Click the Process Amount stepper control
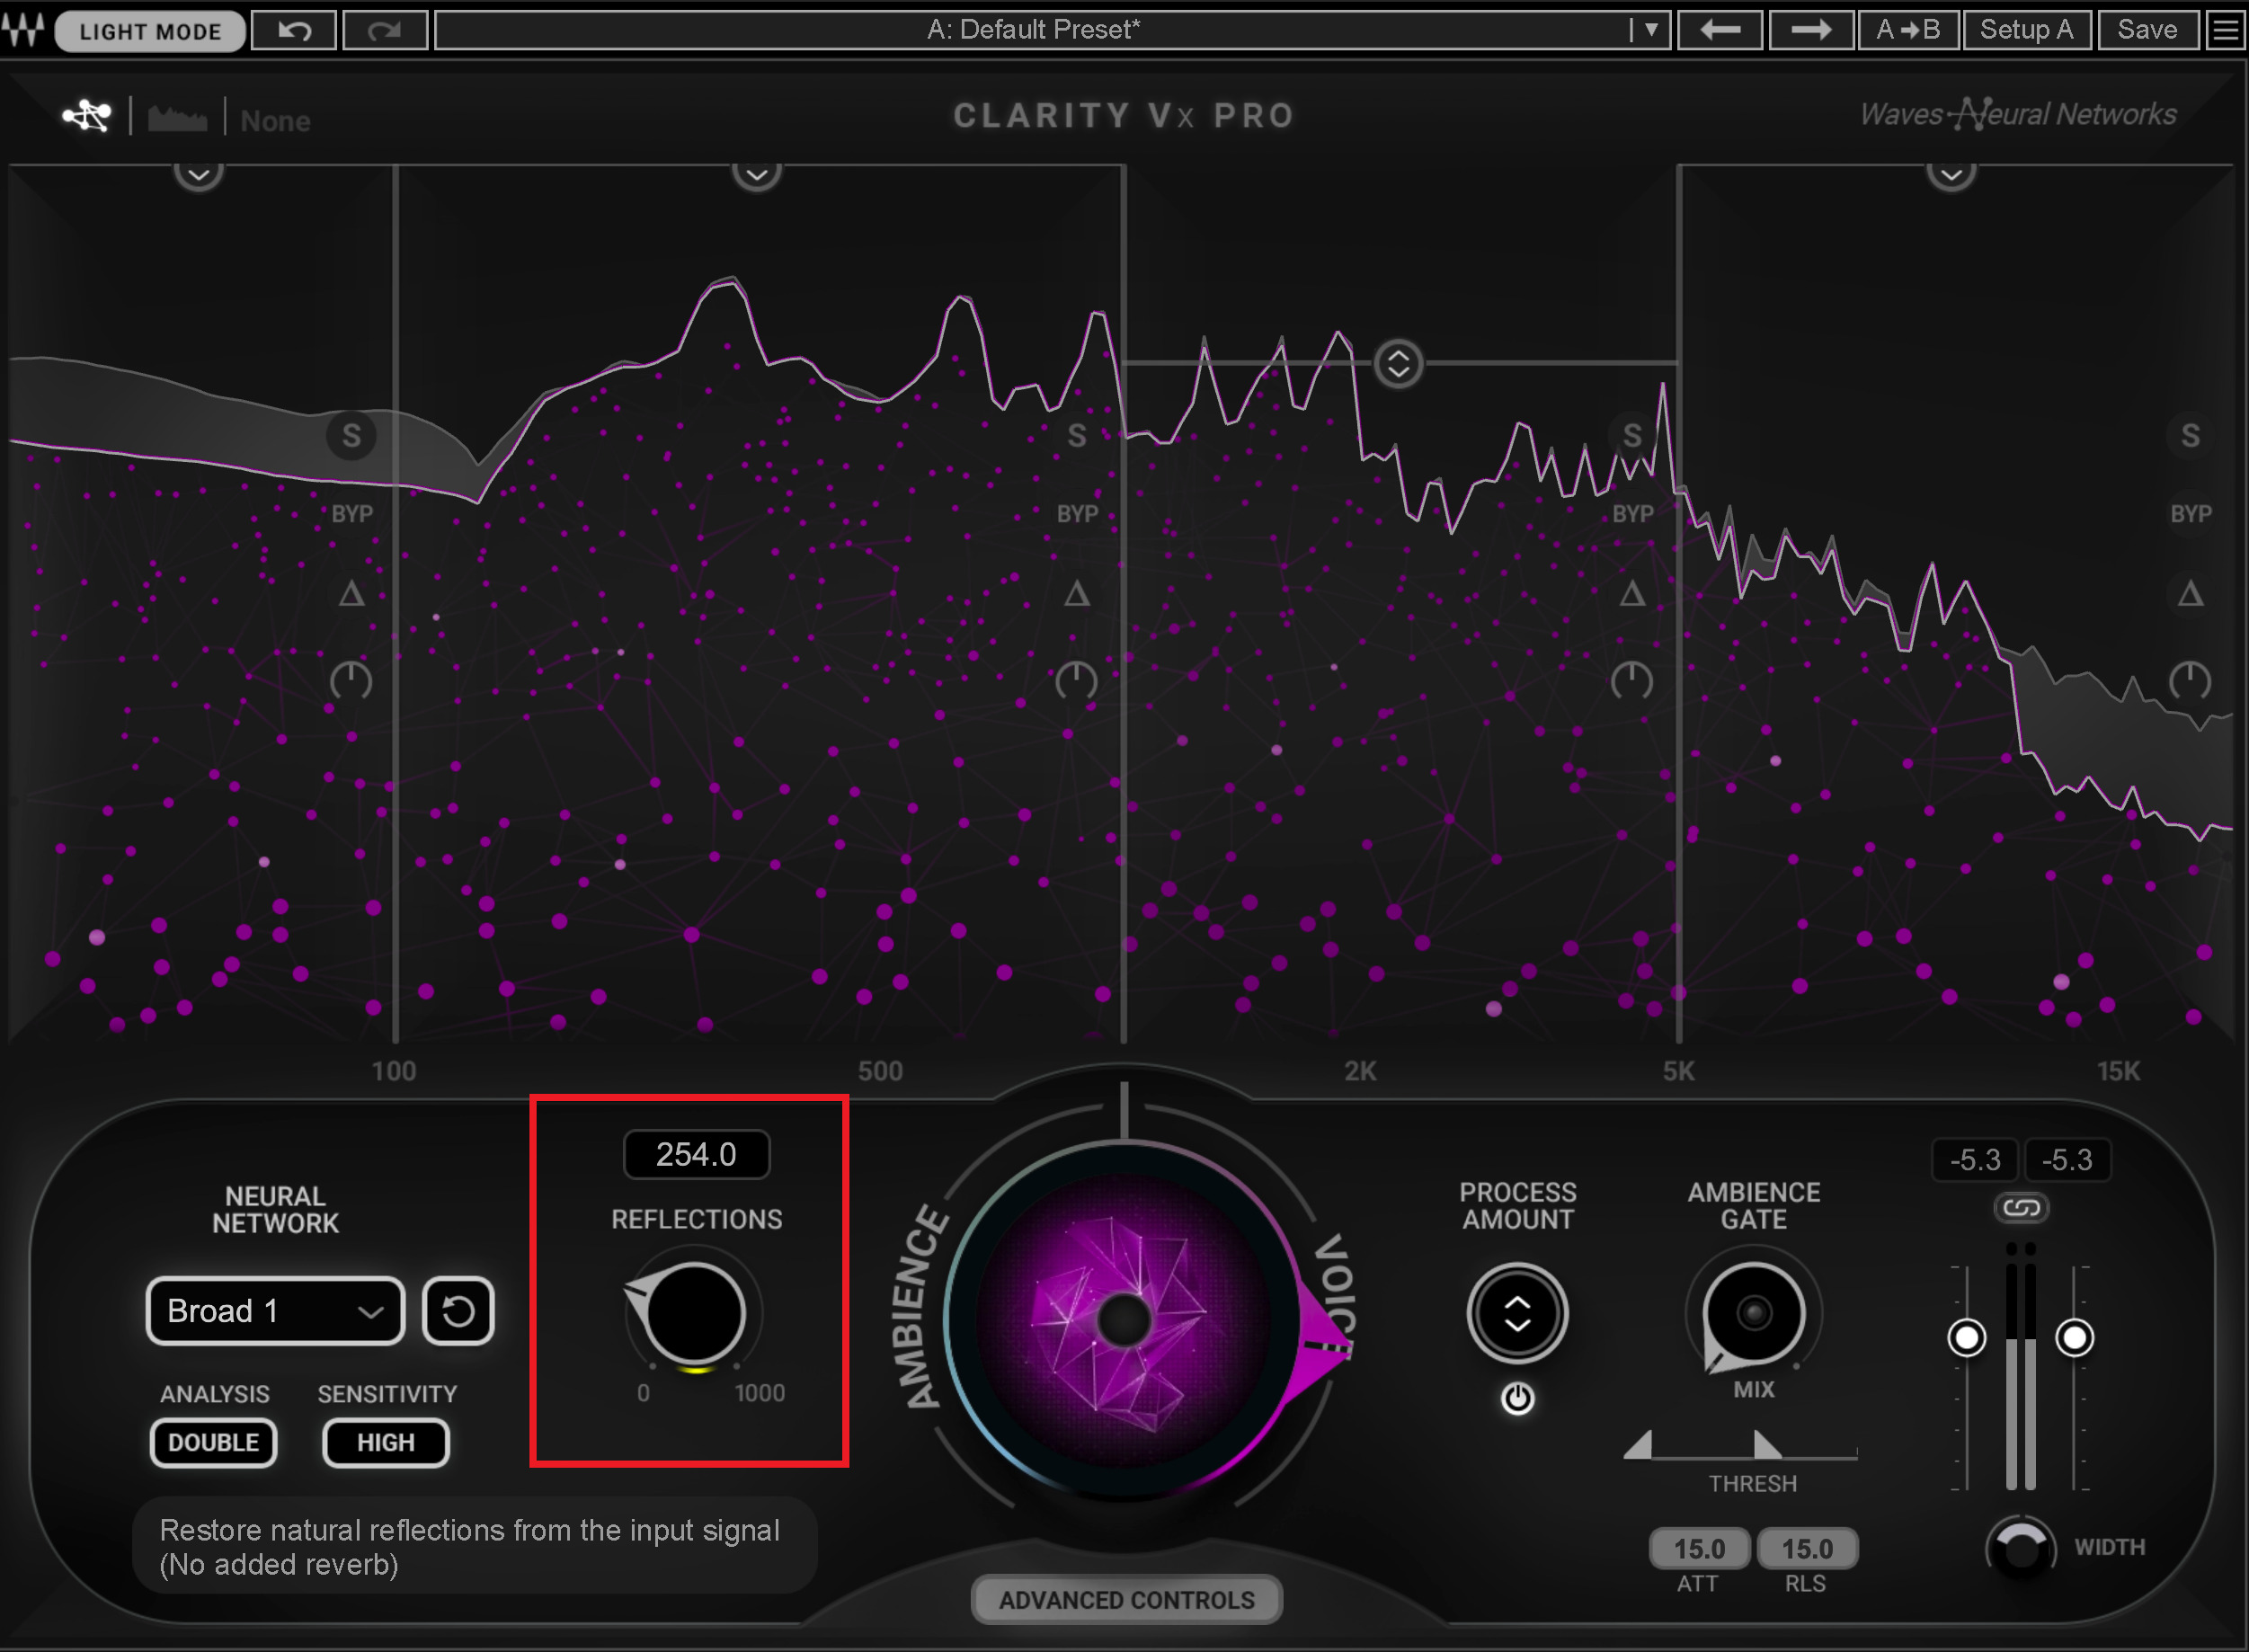Image resolution: width=2249 pixels, height=1652 pixels. pyautogui.click(x=1517, y=1314)
